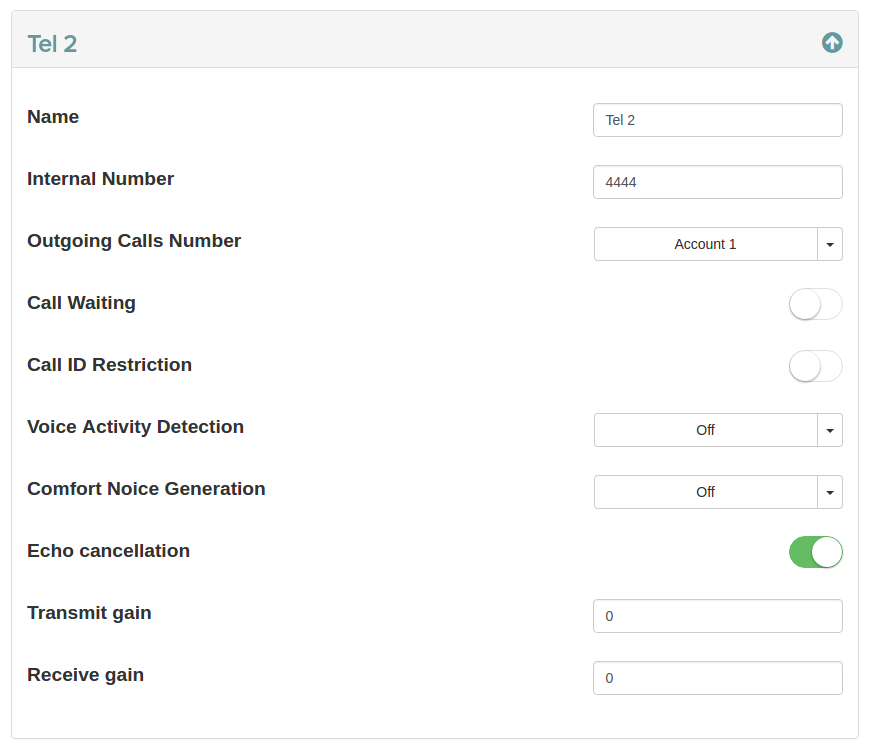Select the Receive gain input field
Screen dimensions: 873x745
click(717, 678)
